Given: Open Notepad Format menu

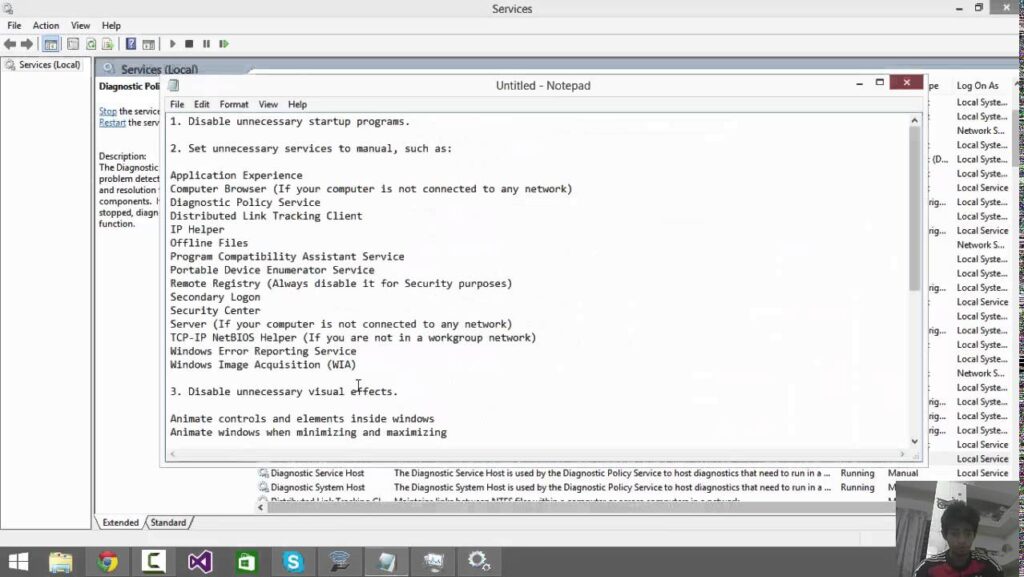Looking at the screenshot, I should 234,104.
